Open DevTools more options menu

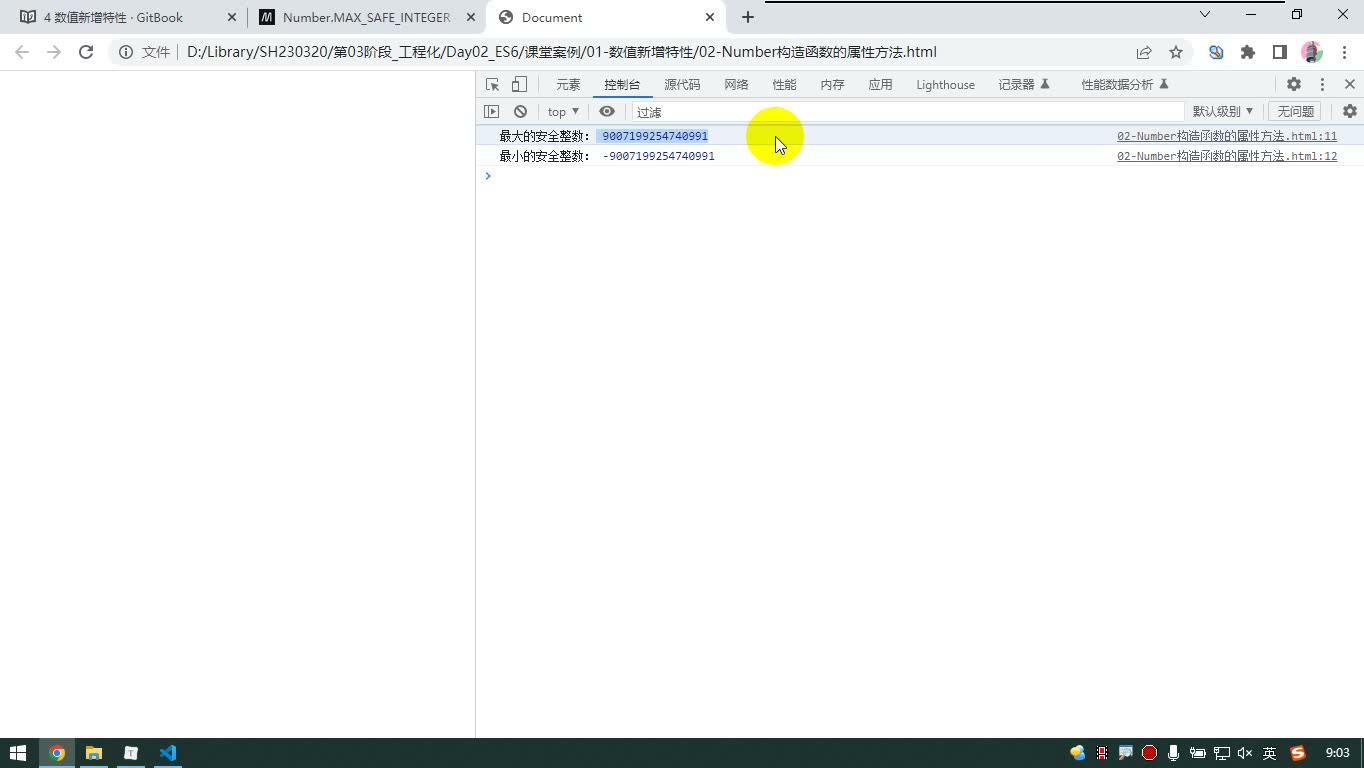(1322, 85)
